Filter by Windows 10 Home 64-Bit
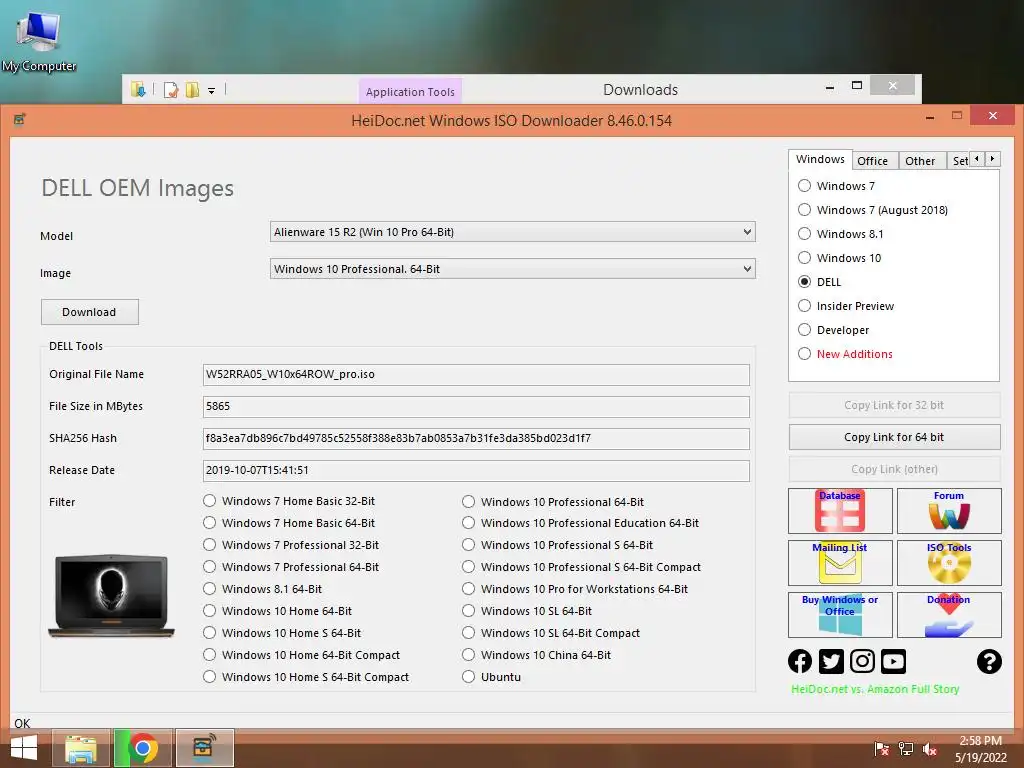The width and height of the screenshot is (1024, 768). tap(209, 611)
